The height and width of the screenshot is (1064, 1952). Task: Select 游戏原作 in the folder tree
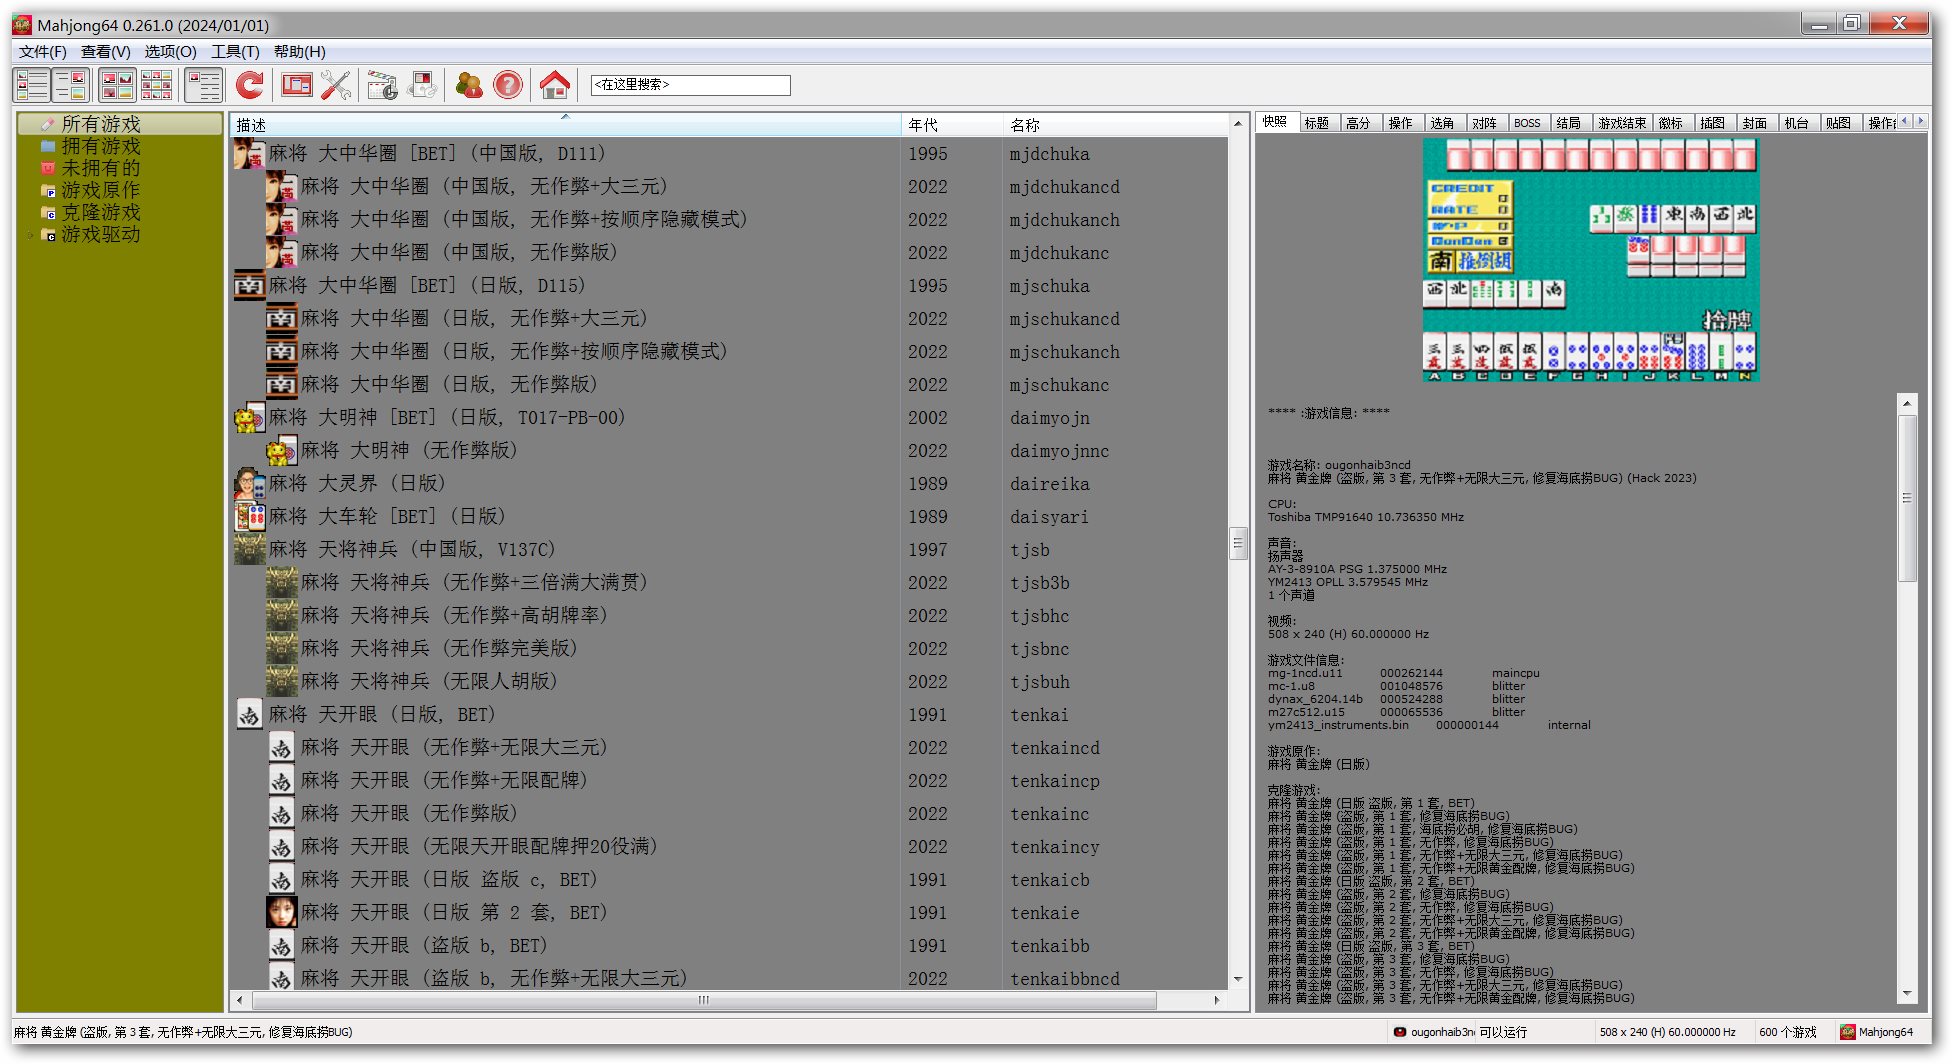(x=101, y=190)
